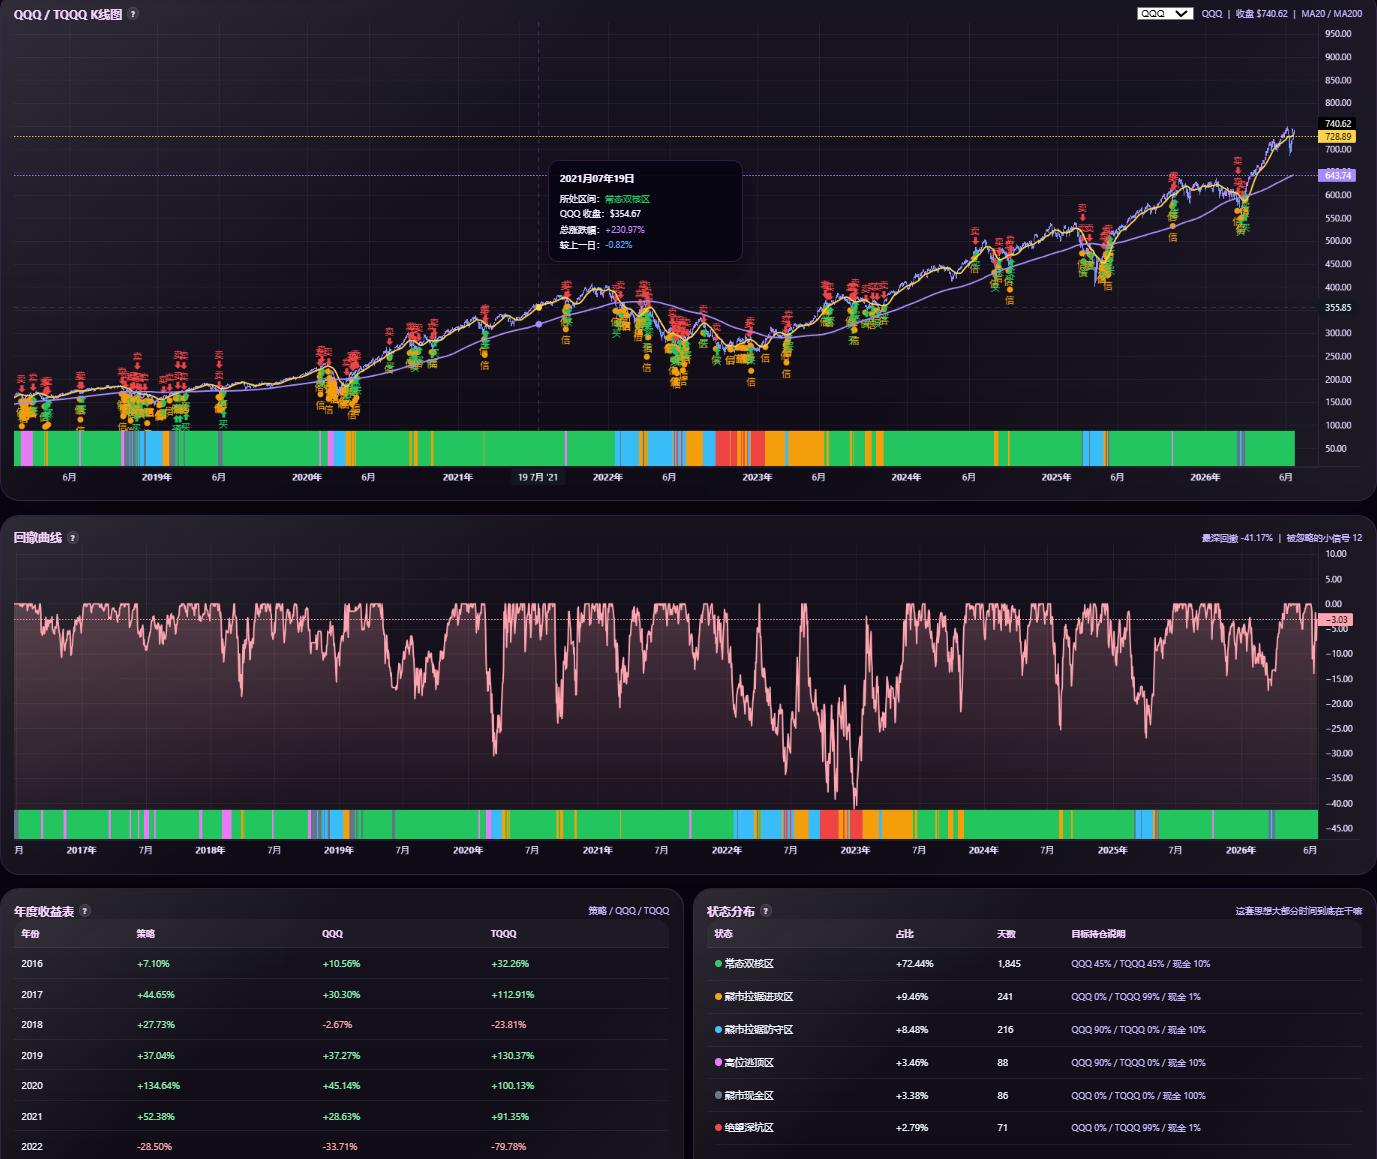Click the 状态 column header

pyautogui.click(x=724, y=934)
